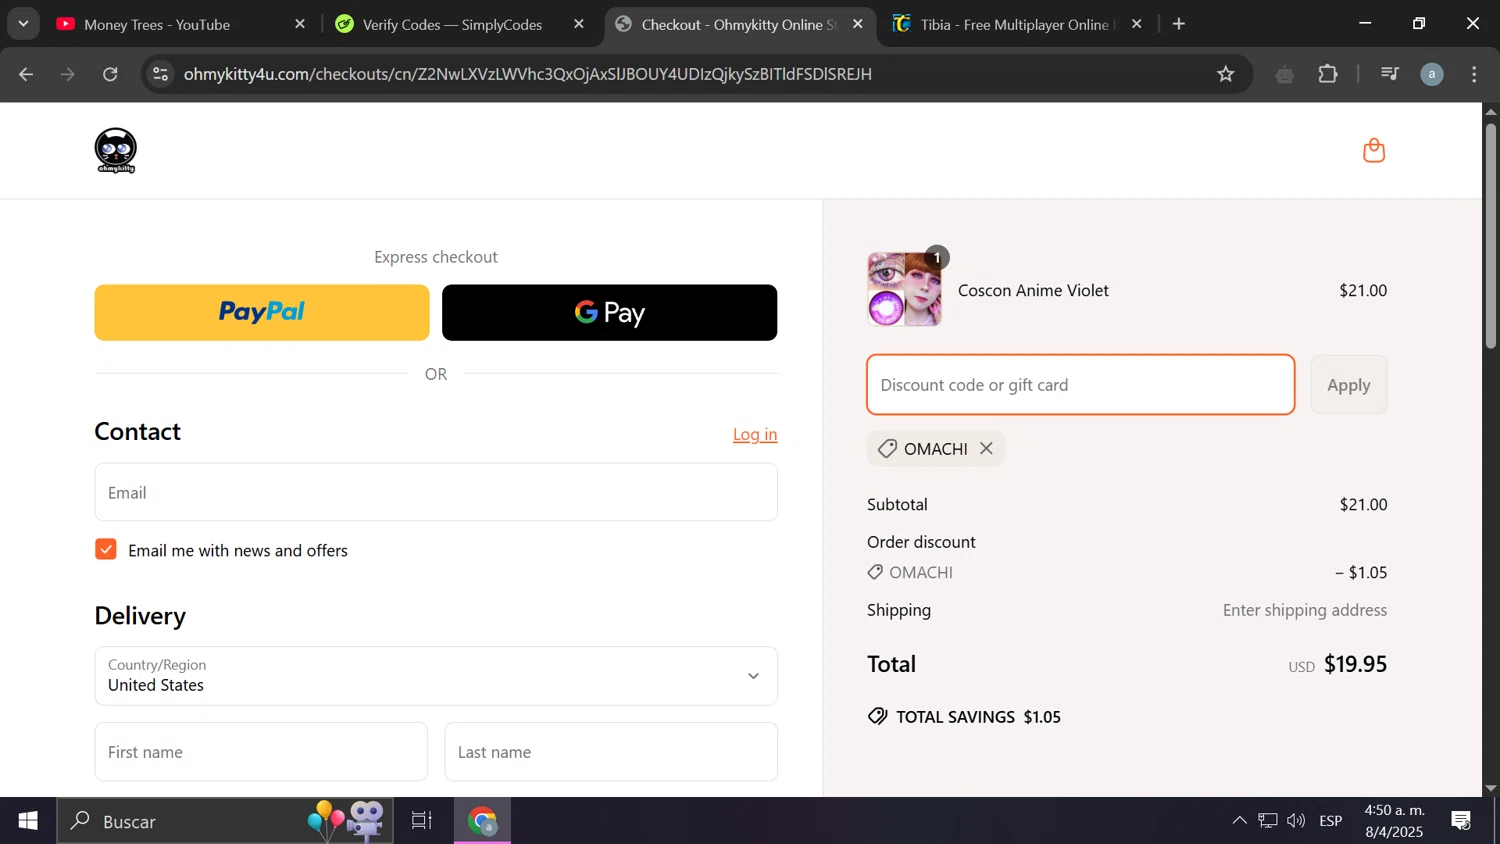Viewport: 1500px width, 844px height.
Task: Open the Chrome three-dot menu
Action: click(x=1475, y=74)
